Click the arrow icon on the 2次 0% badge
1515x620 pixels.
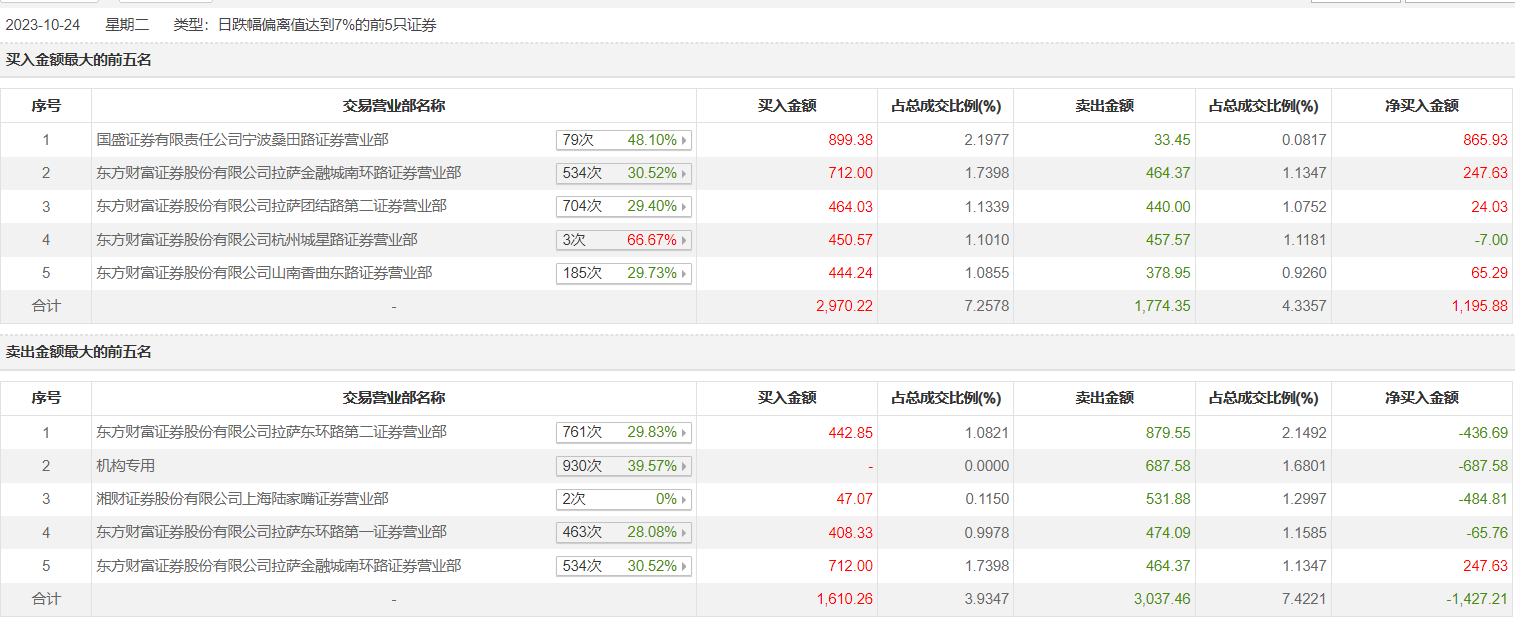(x=684, y=499)
